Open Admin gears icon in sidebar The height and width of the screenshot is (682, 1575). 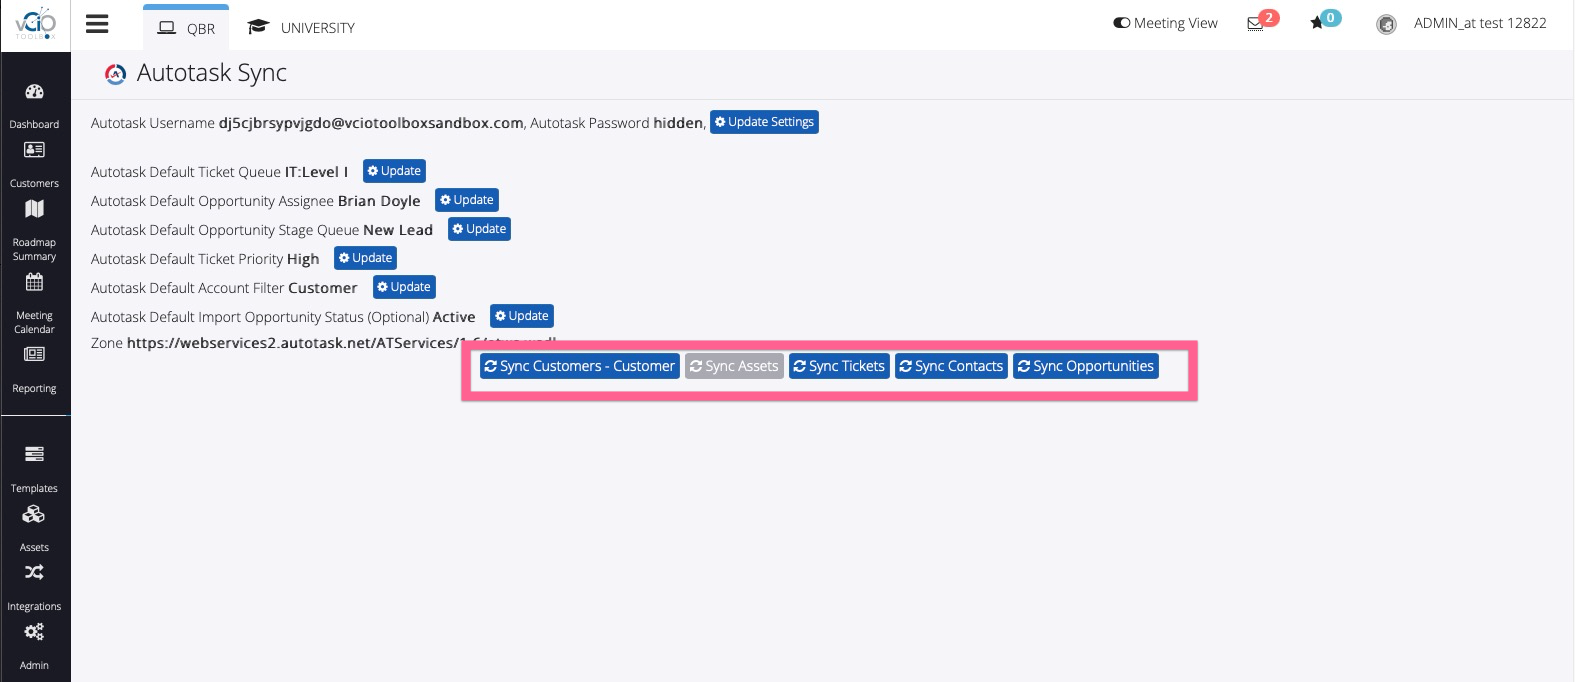click(34, 632)
